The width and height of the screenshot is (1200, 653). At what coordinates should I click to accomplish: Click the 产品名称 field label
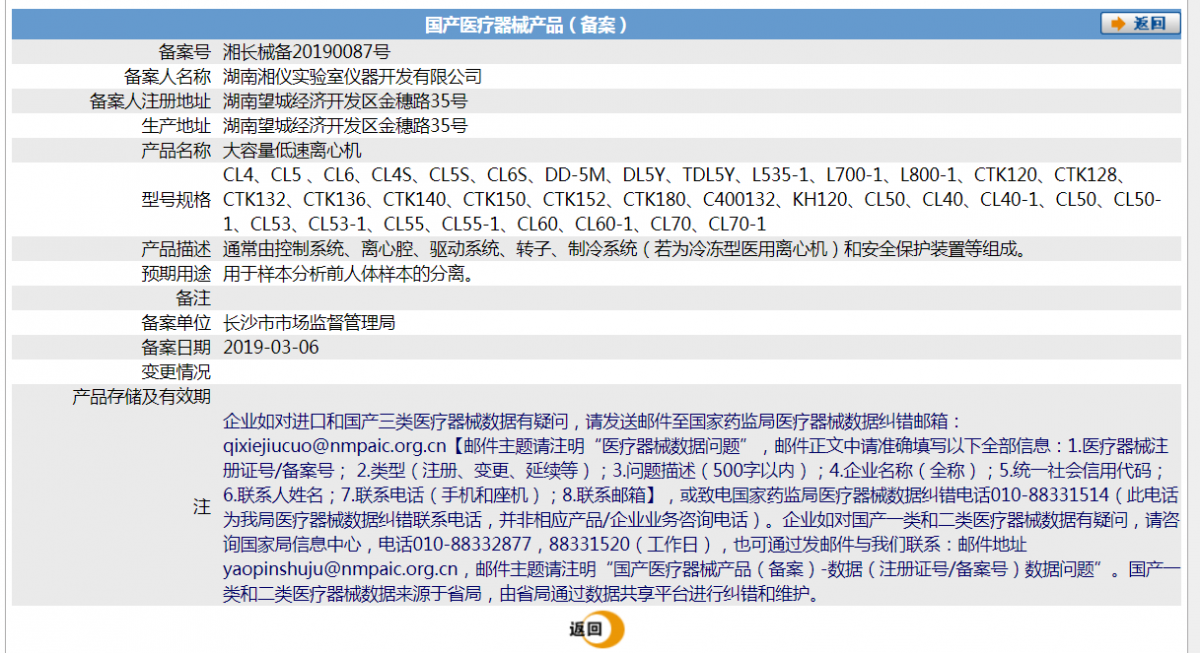[176, 151]
